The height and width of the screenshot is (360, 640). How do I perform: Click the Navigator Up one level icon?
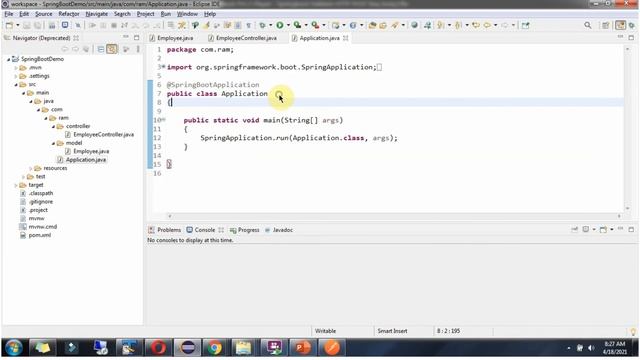point(86,49)
